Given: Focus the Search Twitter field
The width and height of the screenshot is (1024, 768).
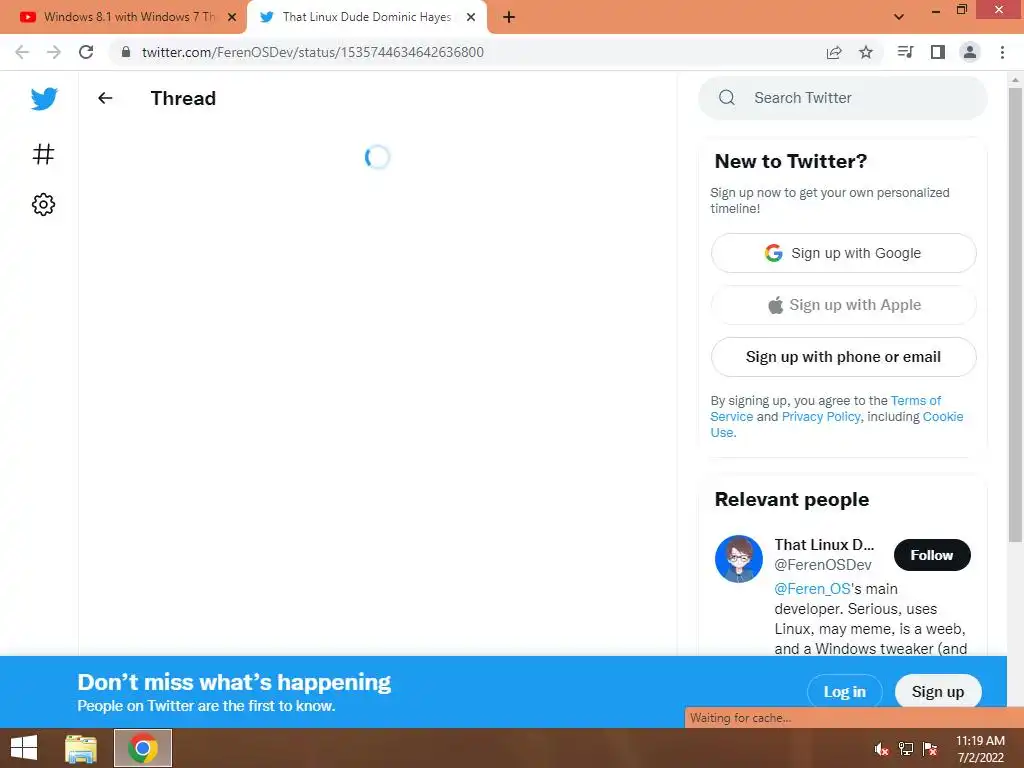Looking at the screenshot, I should pyautogui.click(x=842, y=98).
